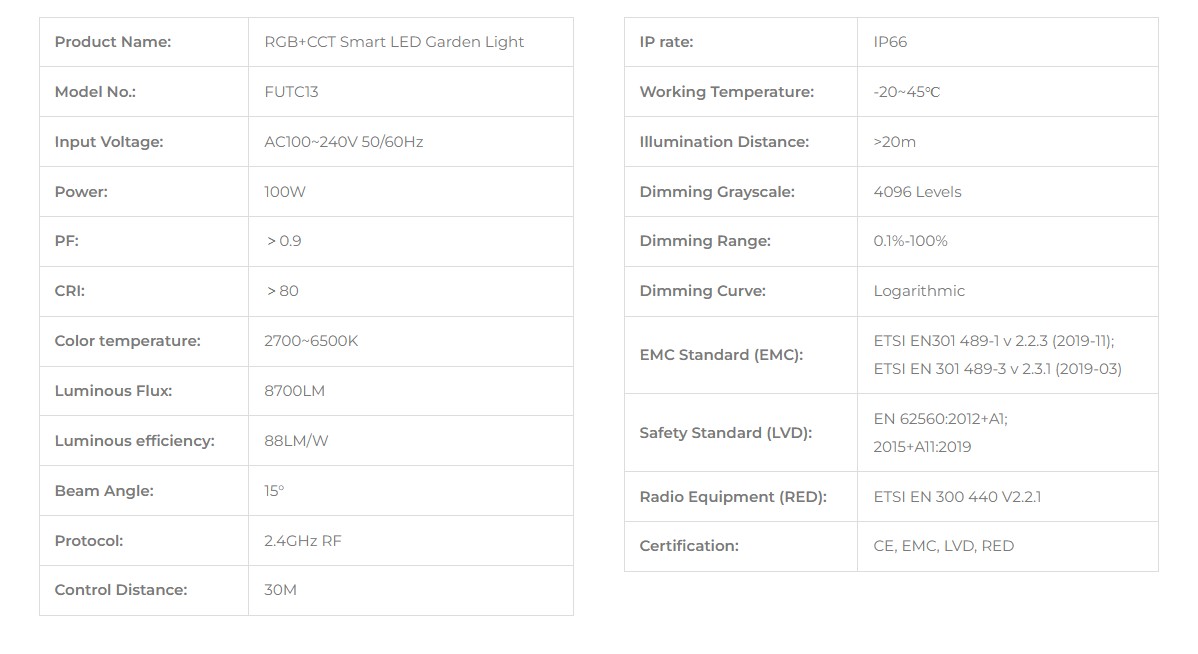Click the 100W power value

click(x=285, y=192)
